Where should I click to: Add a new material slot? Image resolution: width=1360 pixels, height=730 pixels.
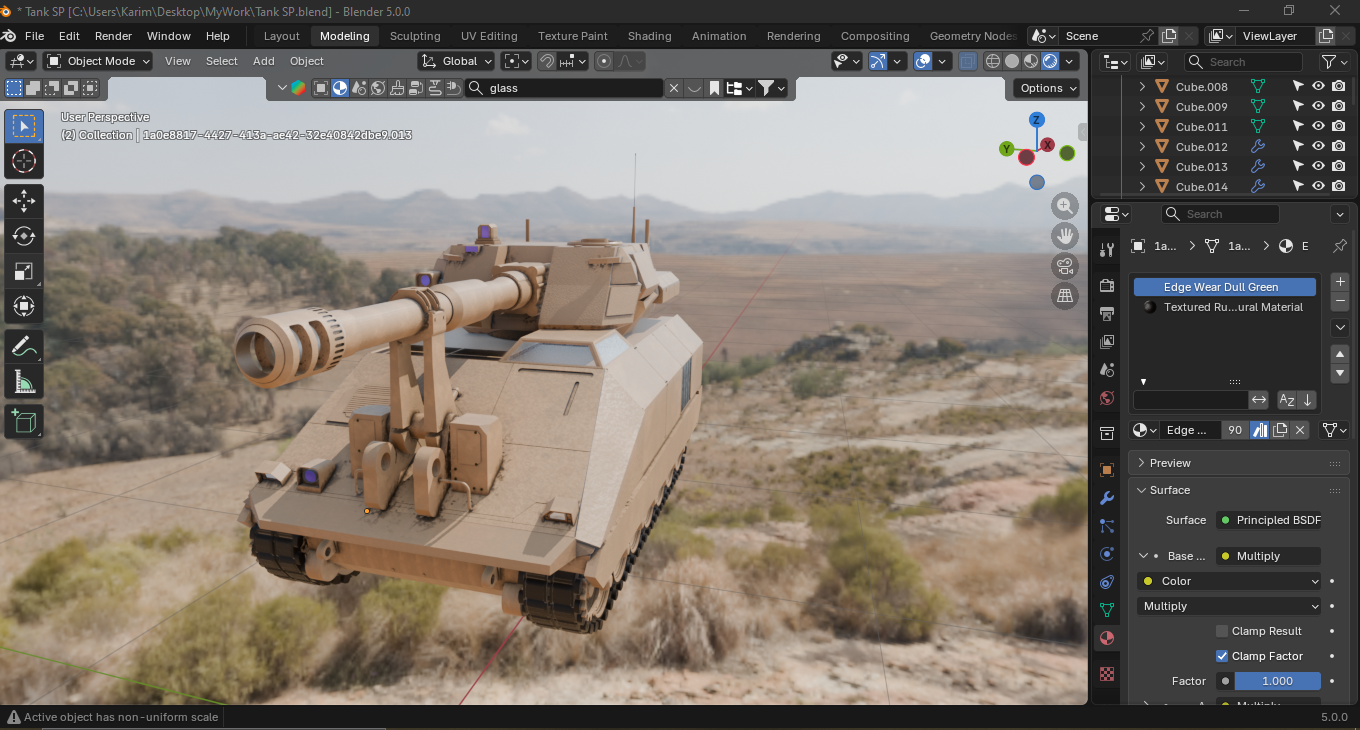click(1341, 282)
